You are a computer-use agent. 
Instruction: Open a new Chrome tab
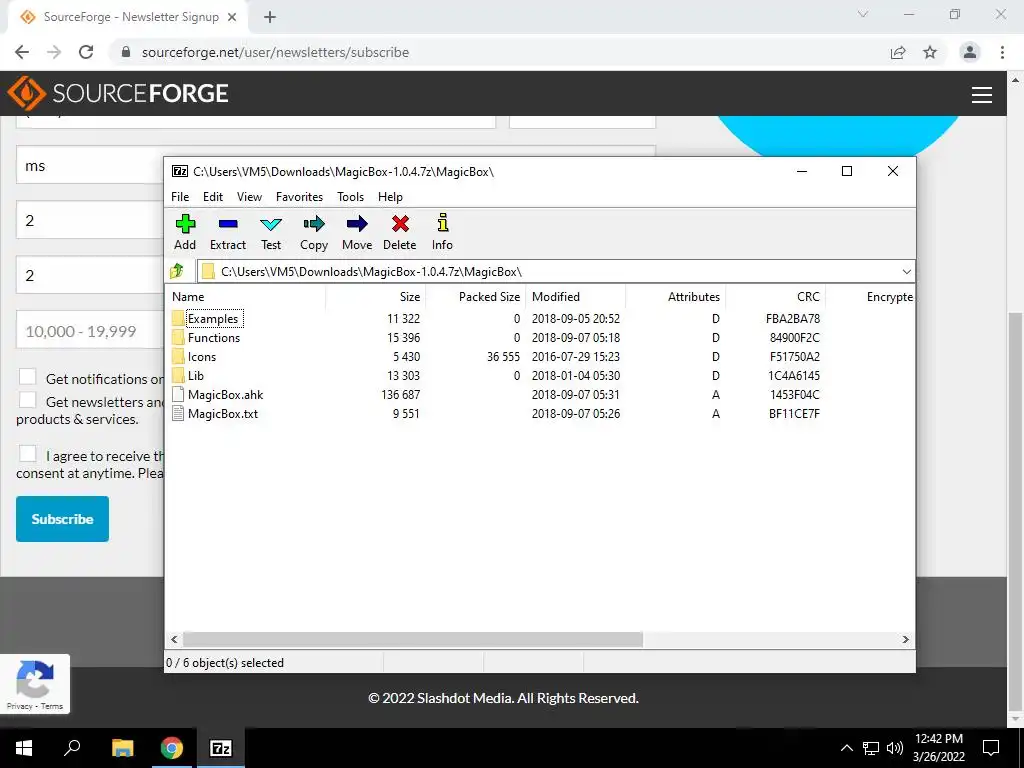270,18
